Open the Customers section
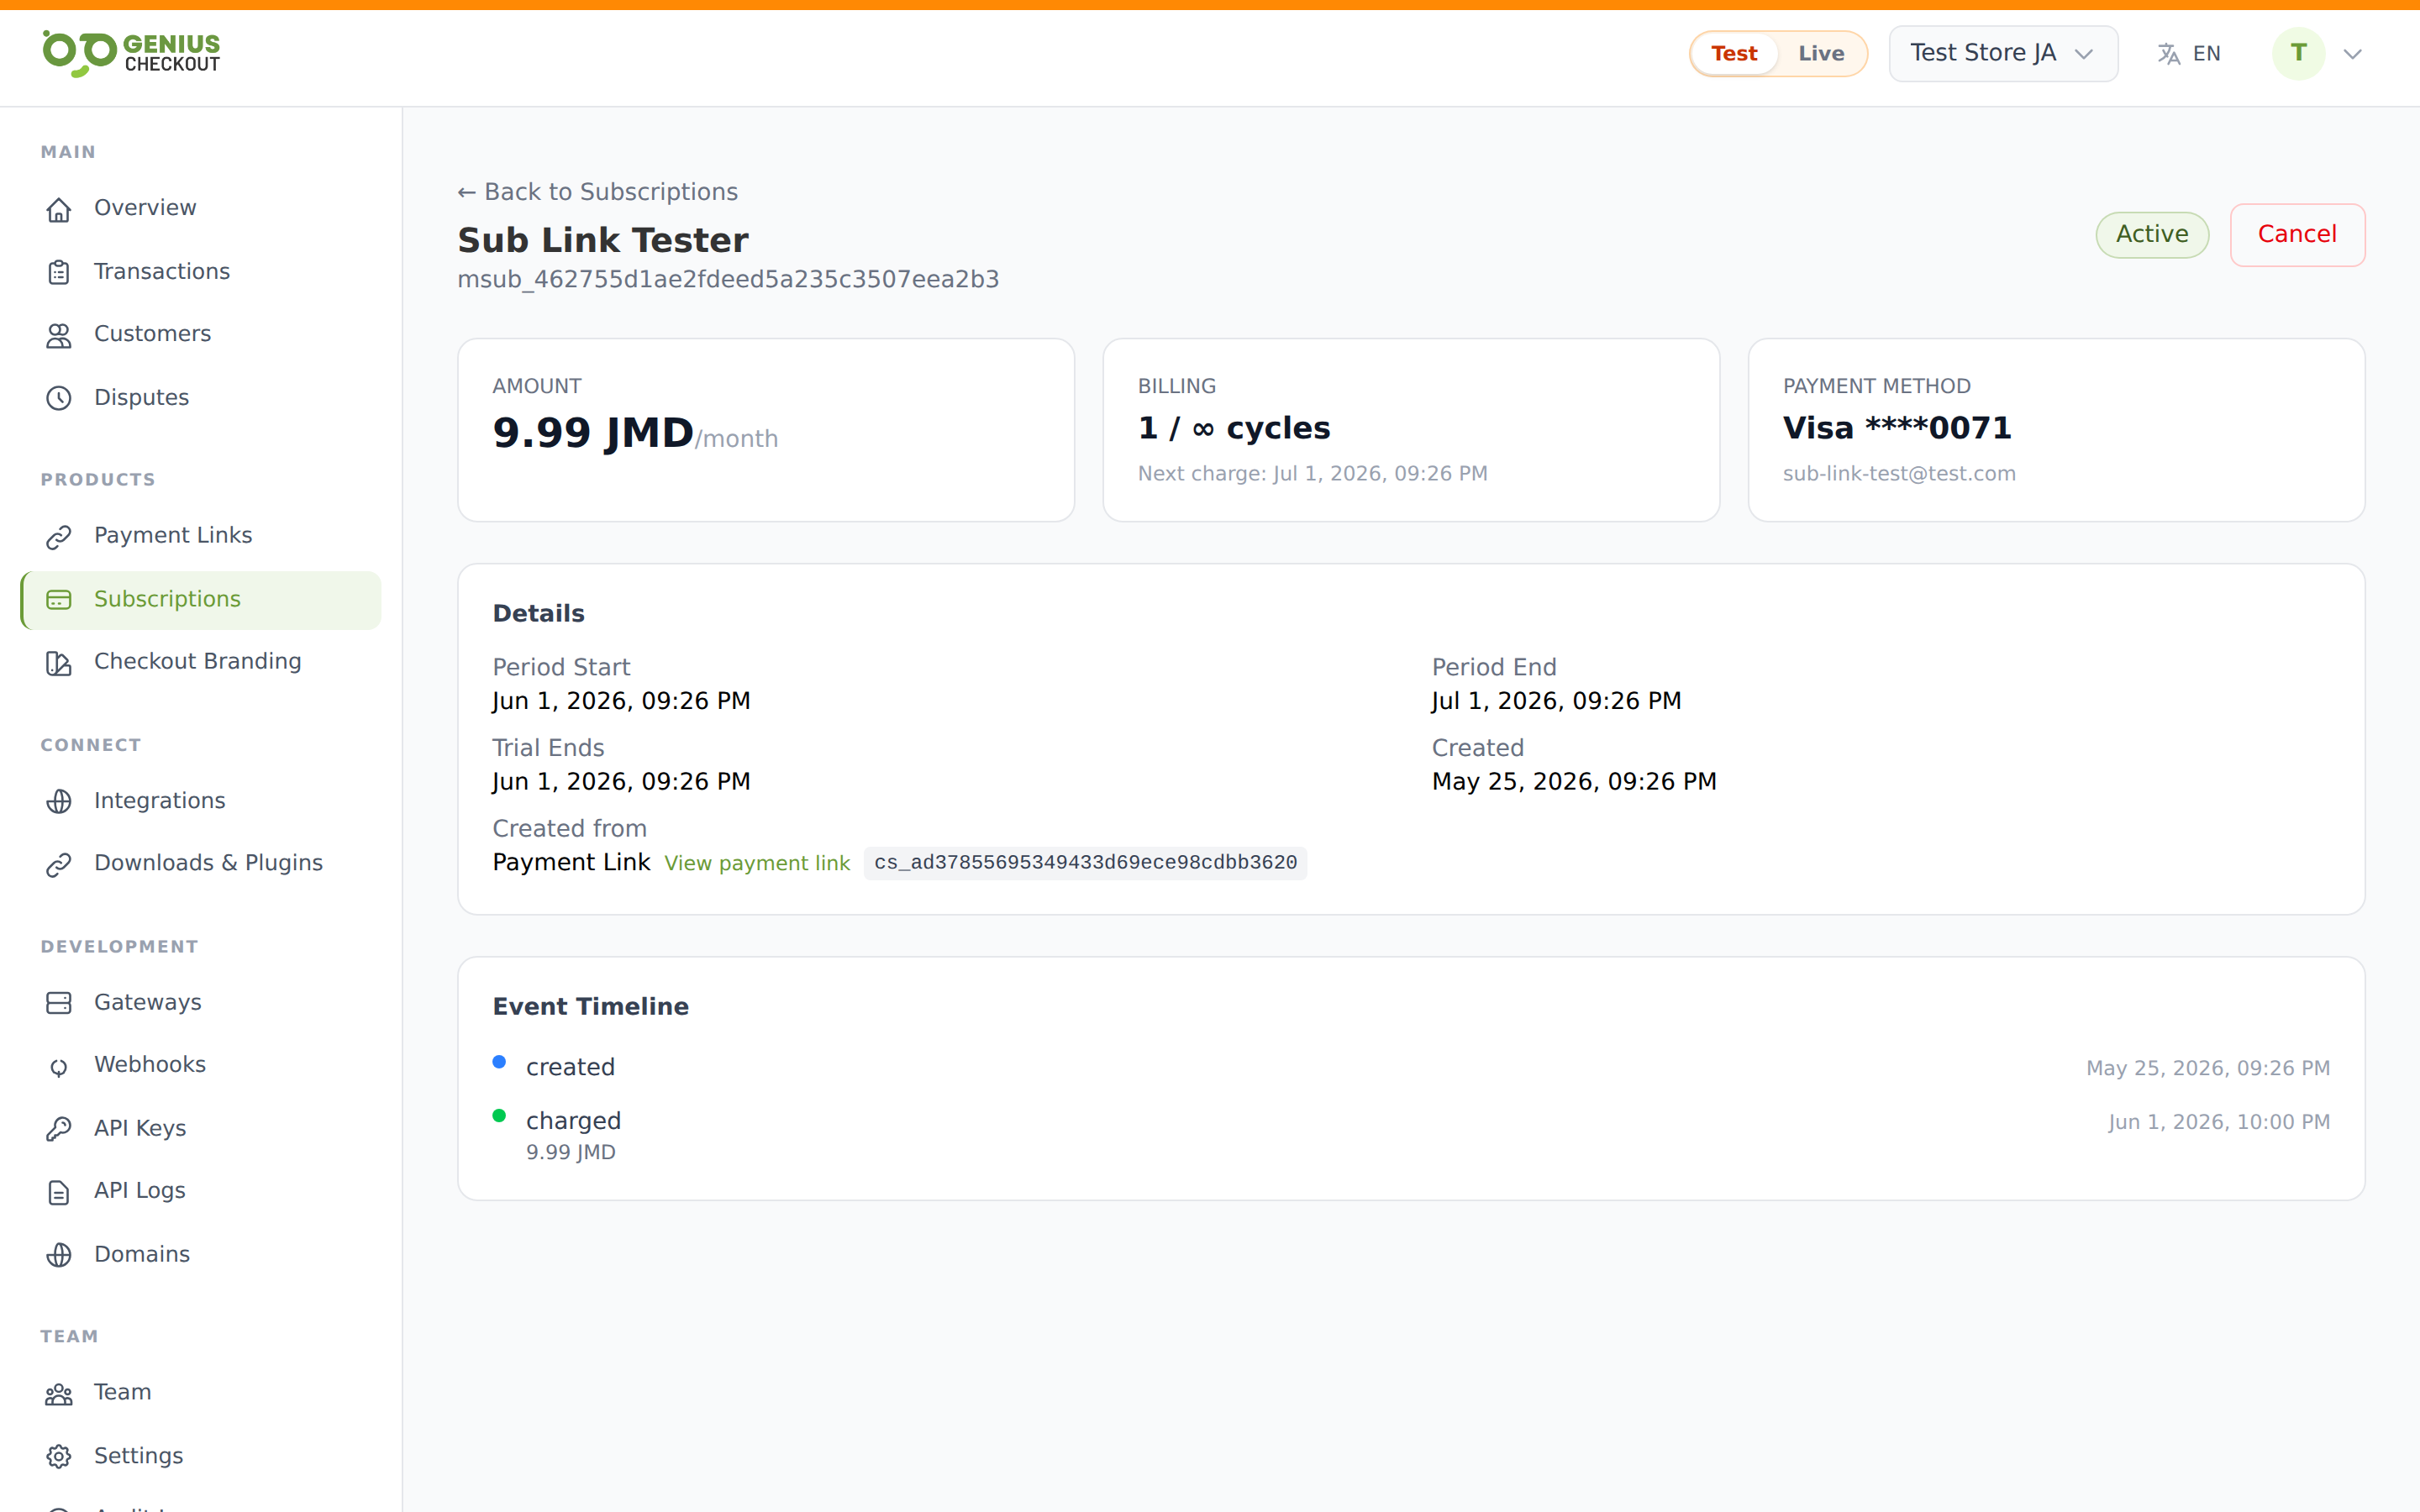The image size is (2420, 1512). (x=201, y=334)
